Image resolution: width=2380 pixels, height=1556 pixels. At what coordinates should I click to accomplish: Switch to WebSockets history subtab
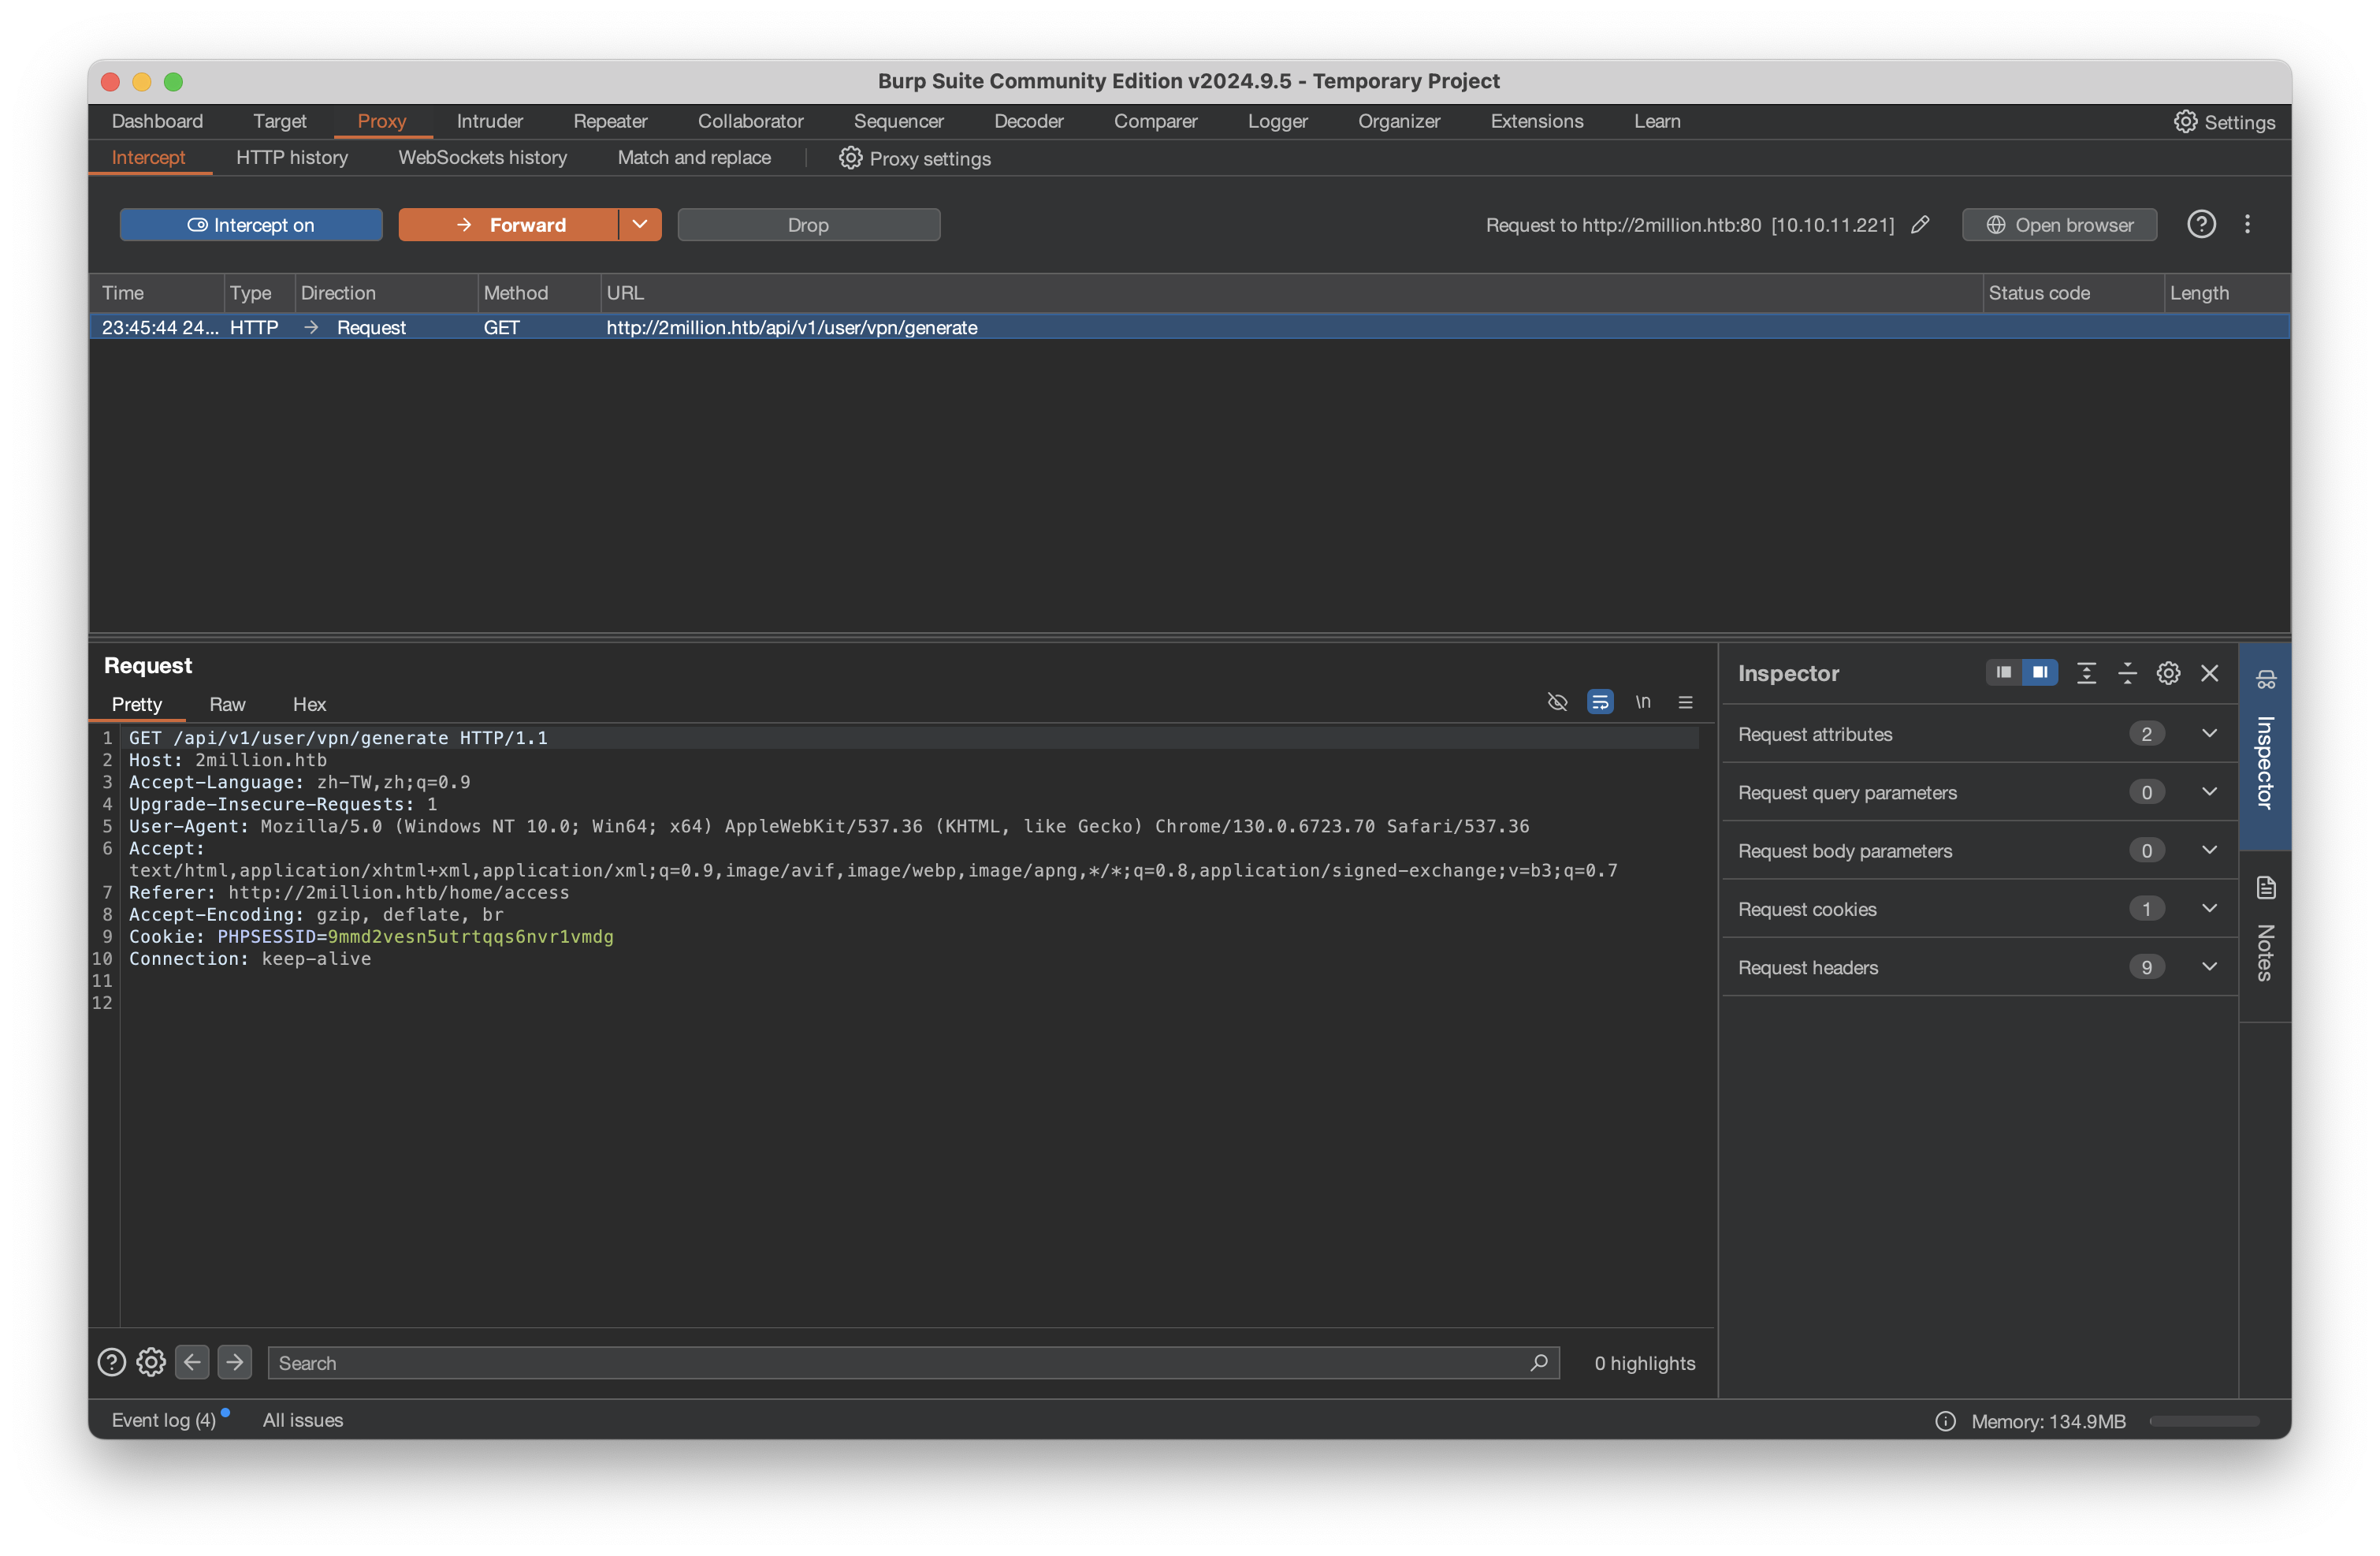point(482,157)
